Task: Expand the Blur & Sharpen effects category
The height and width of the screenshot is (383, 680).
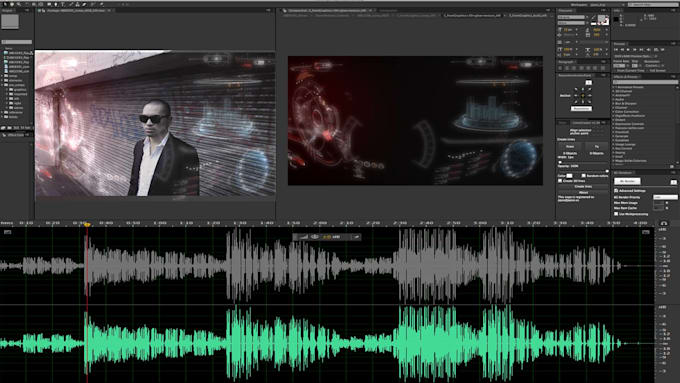Action: [614, 104]
